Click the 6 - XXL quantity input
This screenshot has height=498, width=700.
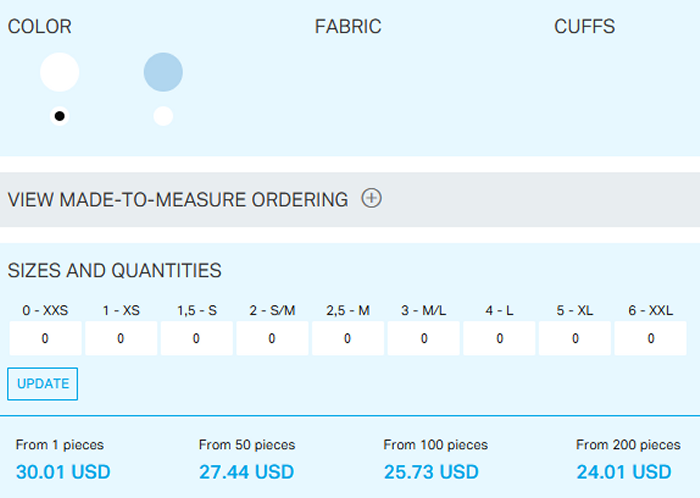click(651, 339)
